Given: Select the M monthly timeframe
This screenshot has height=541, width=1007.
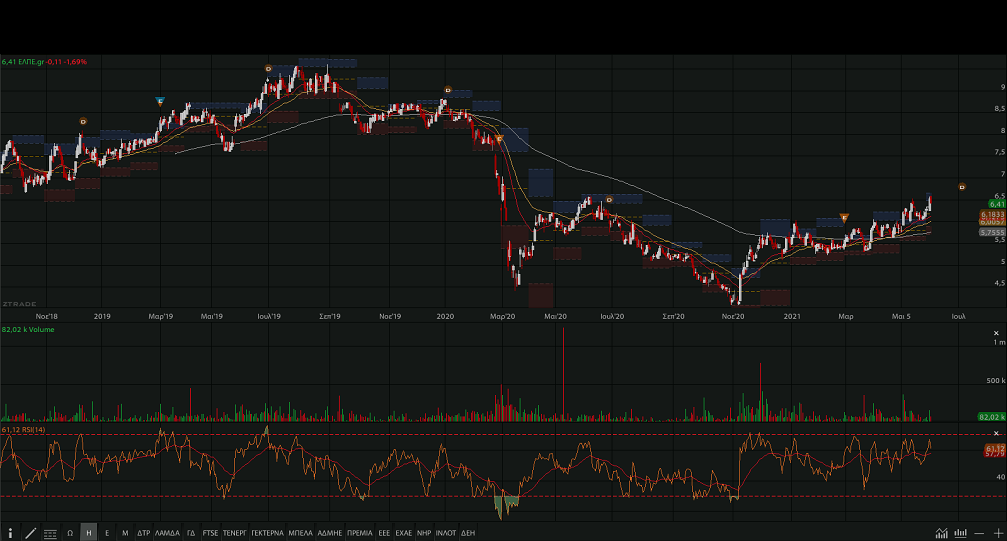Looking at the screenshot, I should pos(125,533).
